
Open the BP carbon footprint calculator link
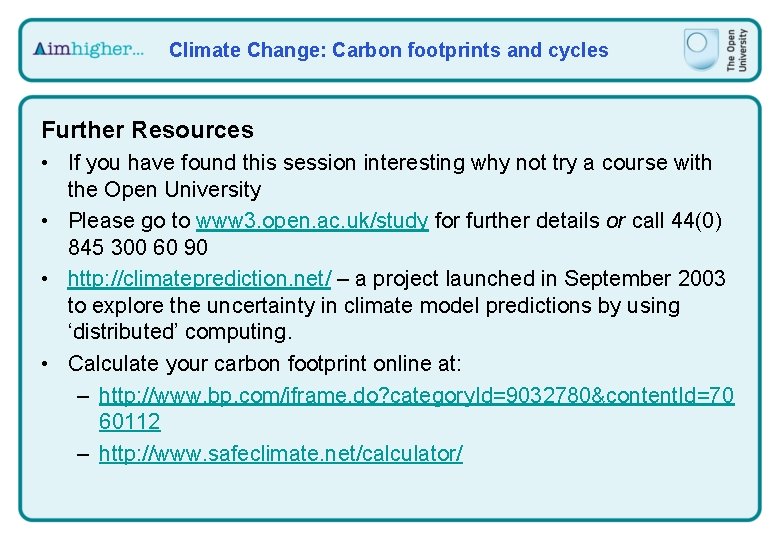416,396
